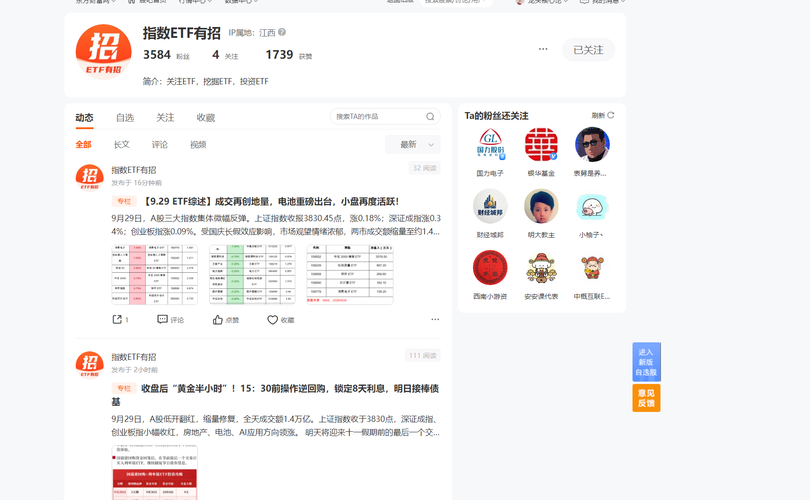The width and height of the screenshot is (810, 500).
Task: Open the 明大教主 avatar
Action: tap(541, 206)
